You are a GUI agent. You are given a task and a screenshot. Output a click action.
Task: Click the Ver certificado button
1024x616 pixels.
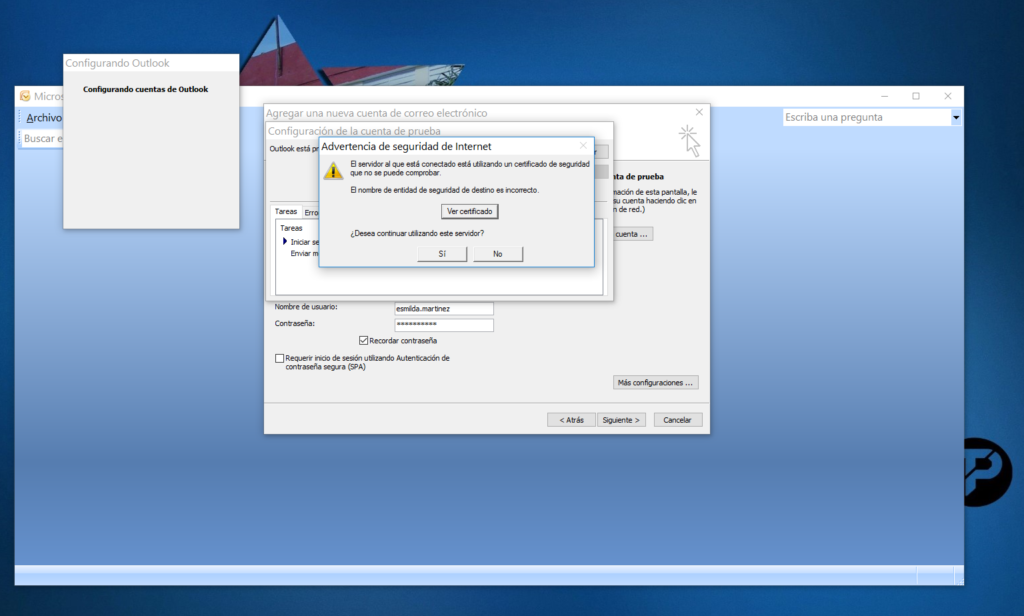click(469, 212)
